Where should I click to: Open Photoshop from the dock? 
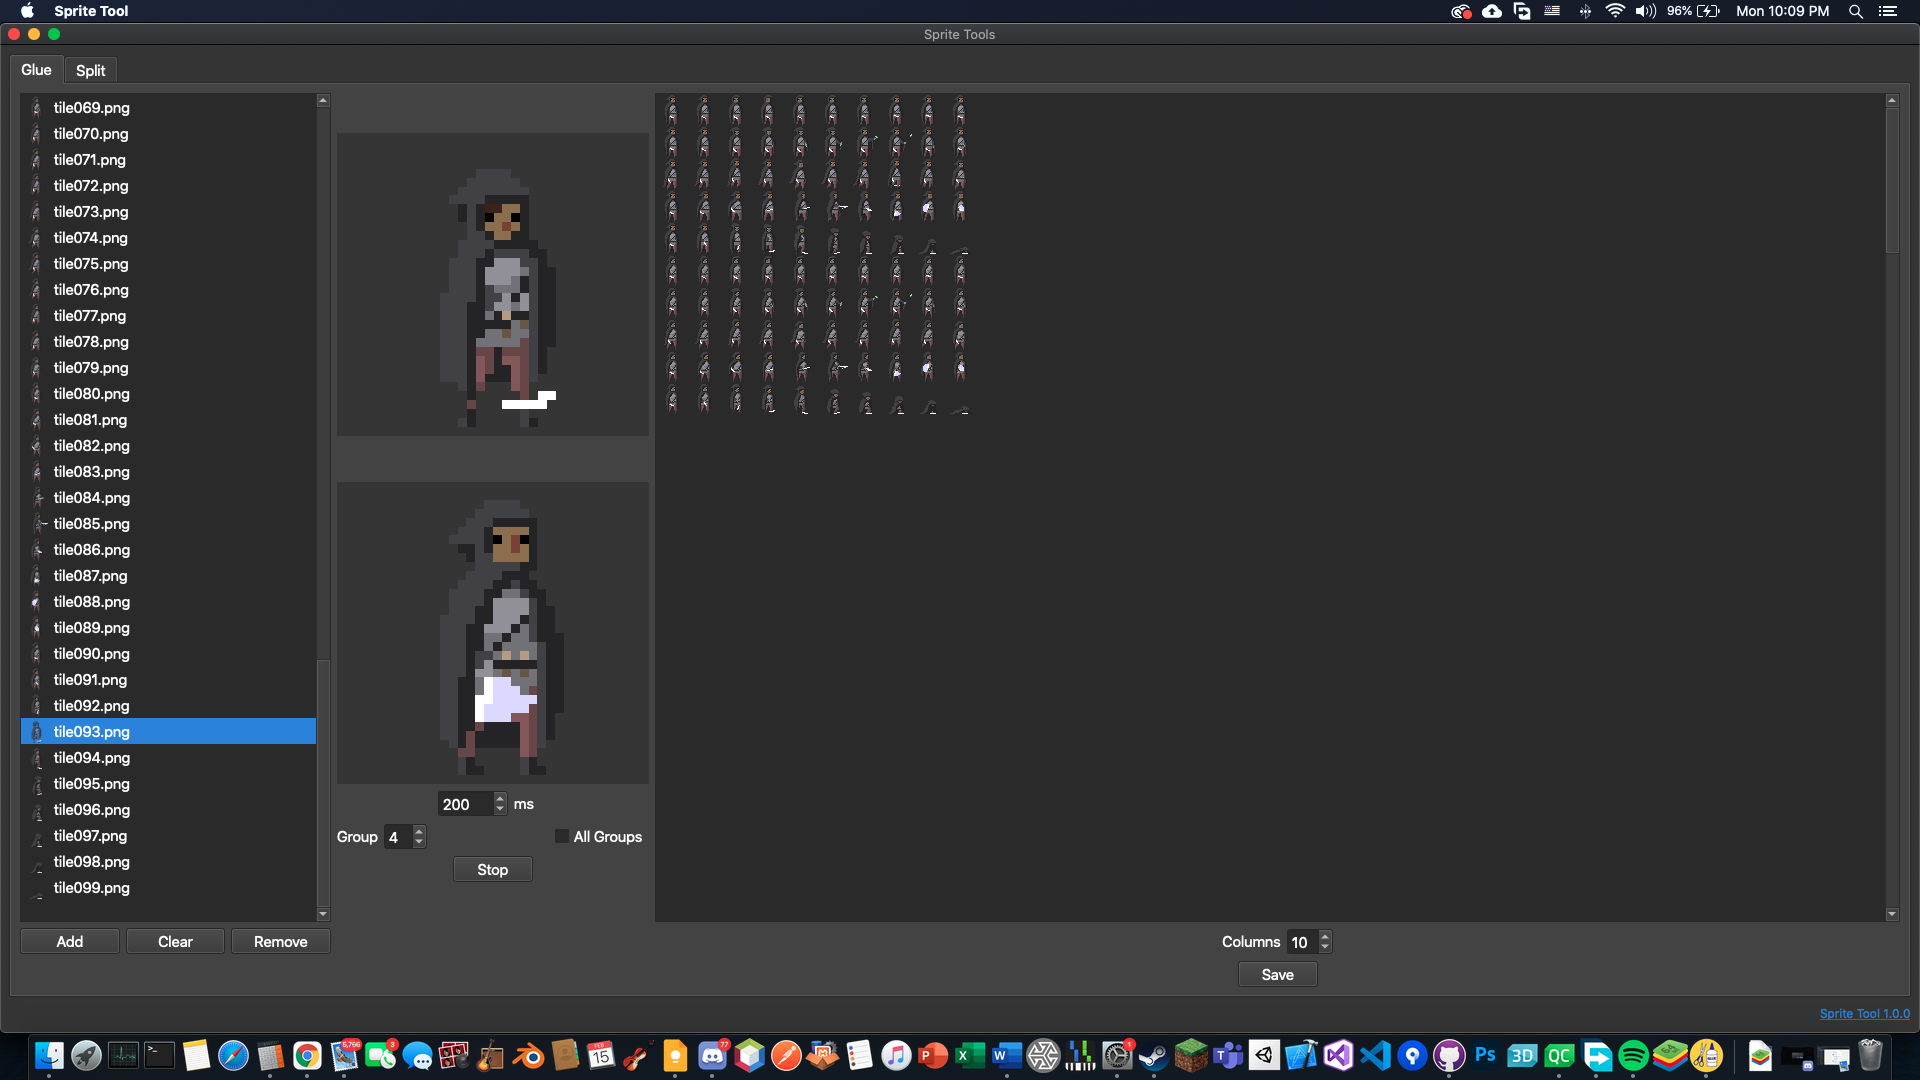click(1485, 1056)
